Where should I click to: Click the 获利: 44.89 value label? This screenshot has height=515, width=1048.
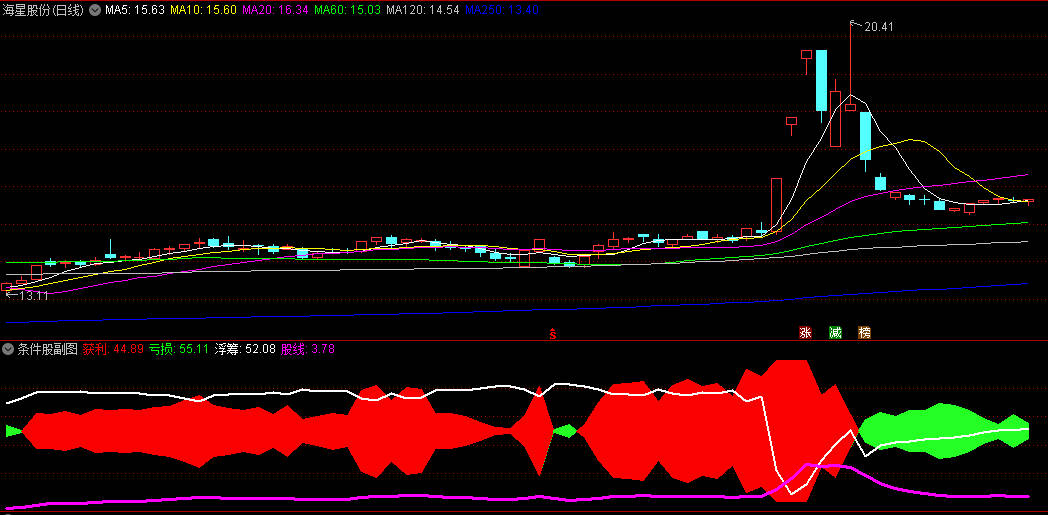coord(113,349)
